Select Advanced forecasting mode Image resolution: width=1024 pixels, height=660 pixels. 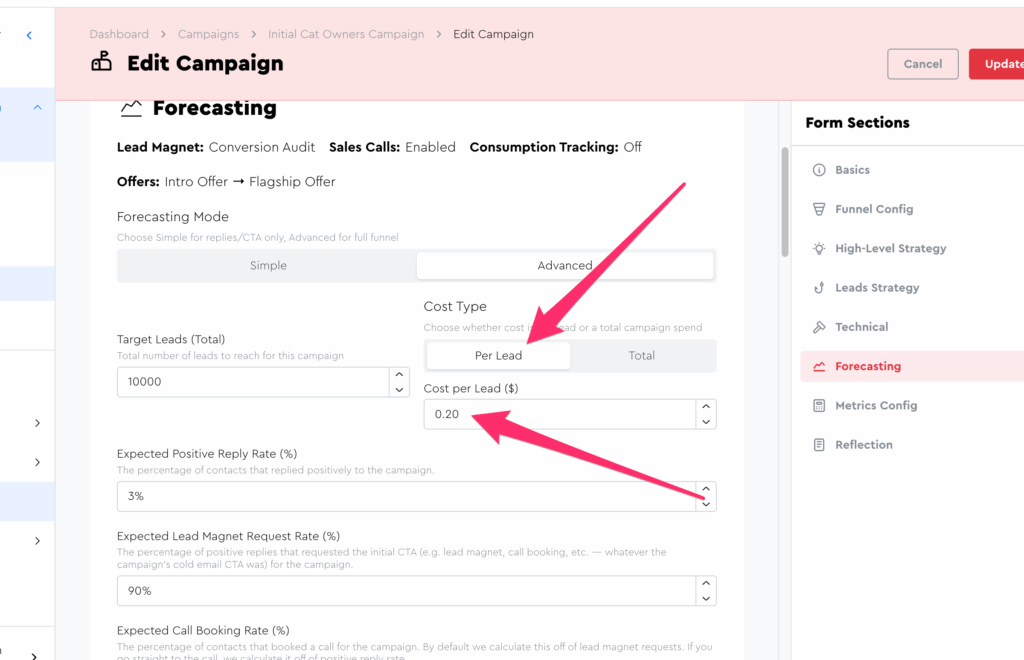pyautogui.click(x=565, y=266)
